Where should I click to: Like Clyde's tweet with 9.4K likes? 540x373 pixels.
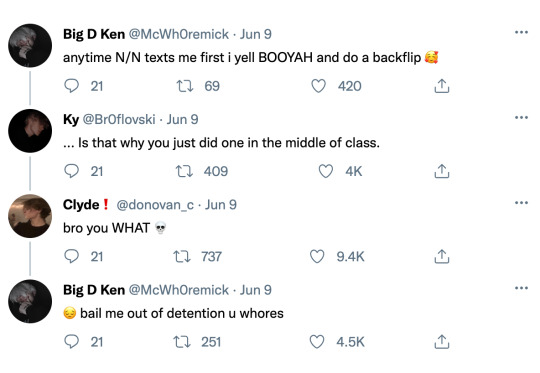coord(317,256)
